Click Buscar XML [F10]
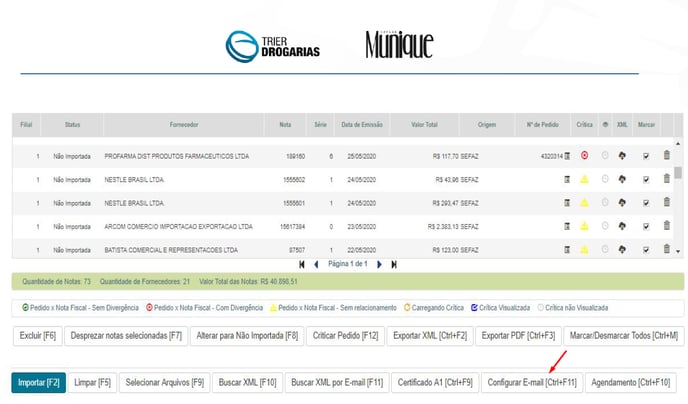Viewport: 688px width, 404px height. pyautogui.click(x=247, y=383)
